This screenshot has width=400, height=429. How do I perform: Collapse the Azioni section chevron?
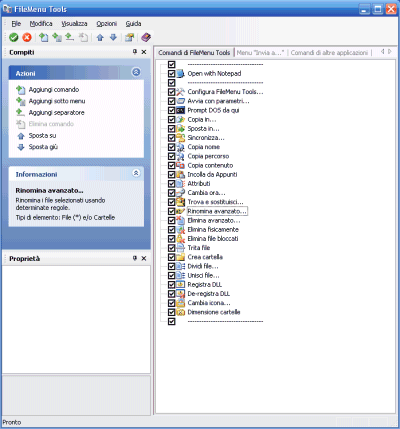click(x=136, y=72)
